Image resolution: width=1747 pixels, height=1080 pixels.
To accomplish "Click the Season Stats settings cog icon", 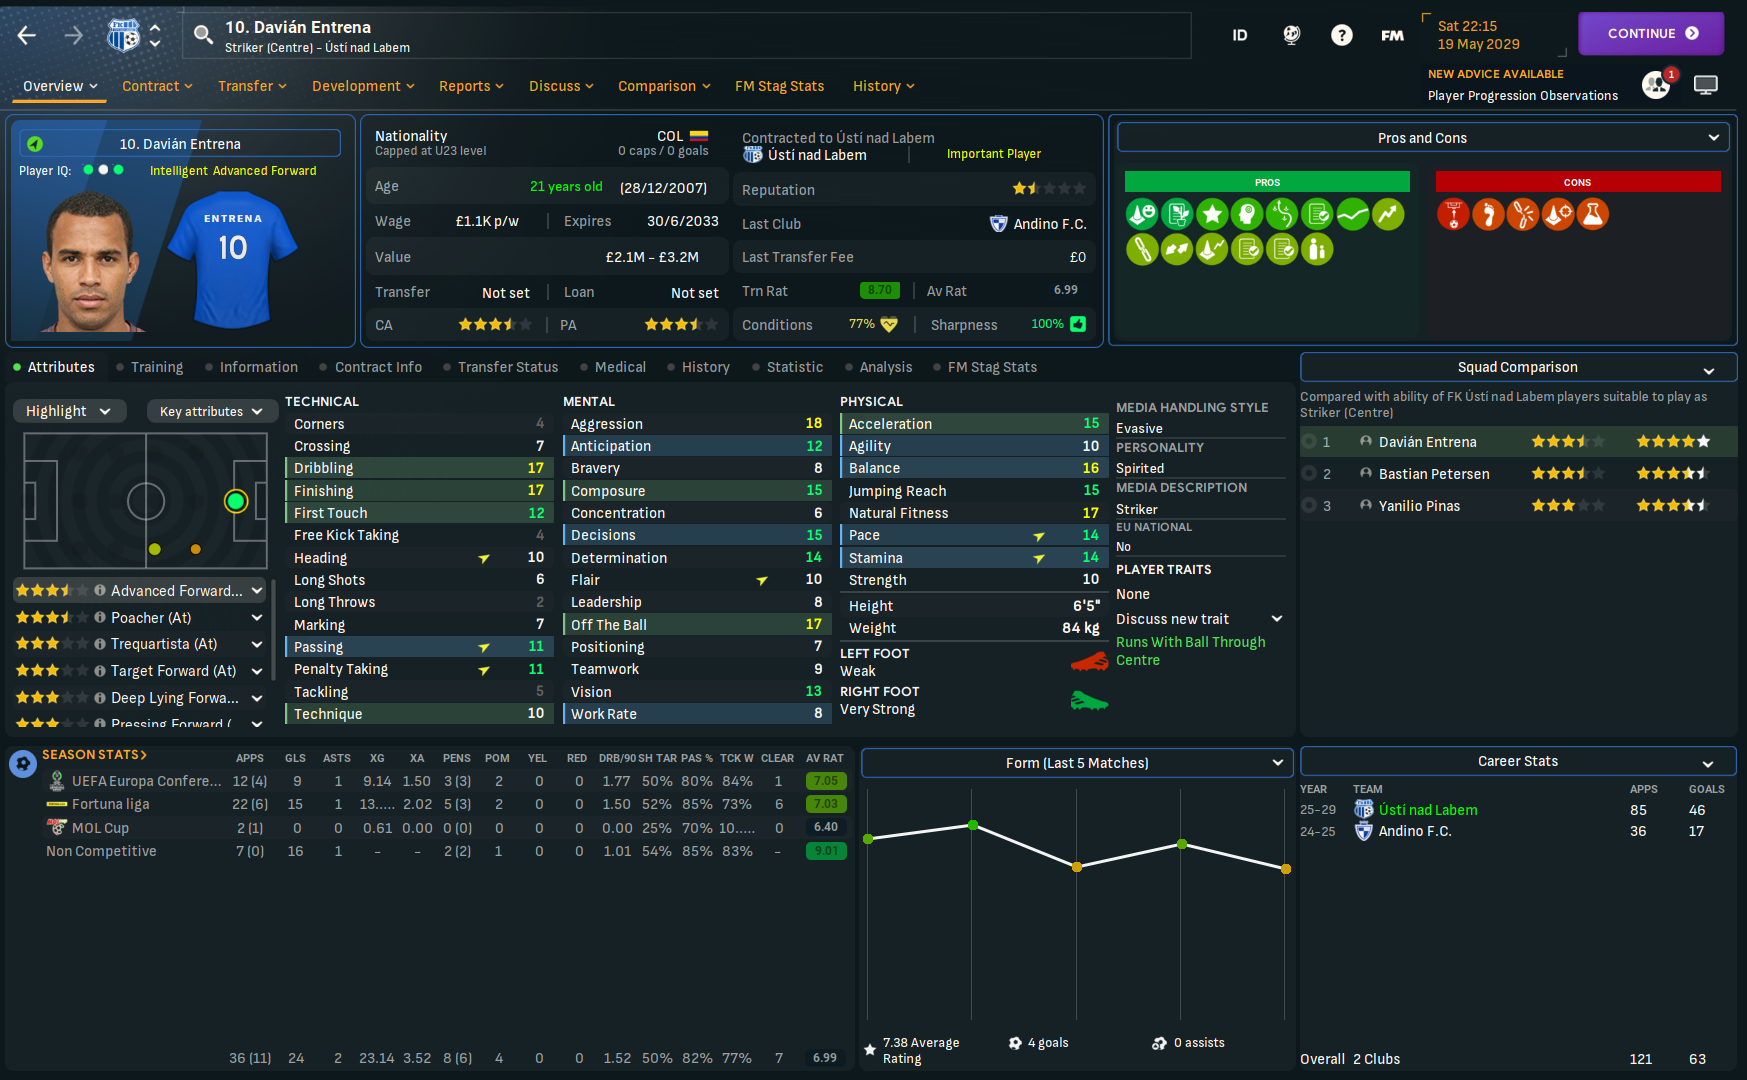I will 22,764.
